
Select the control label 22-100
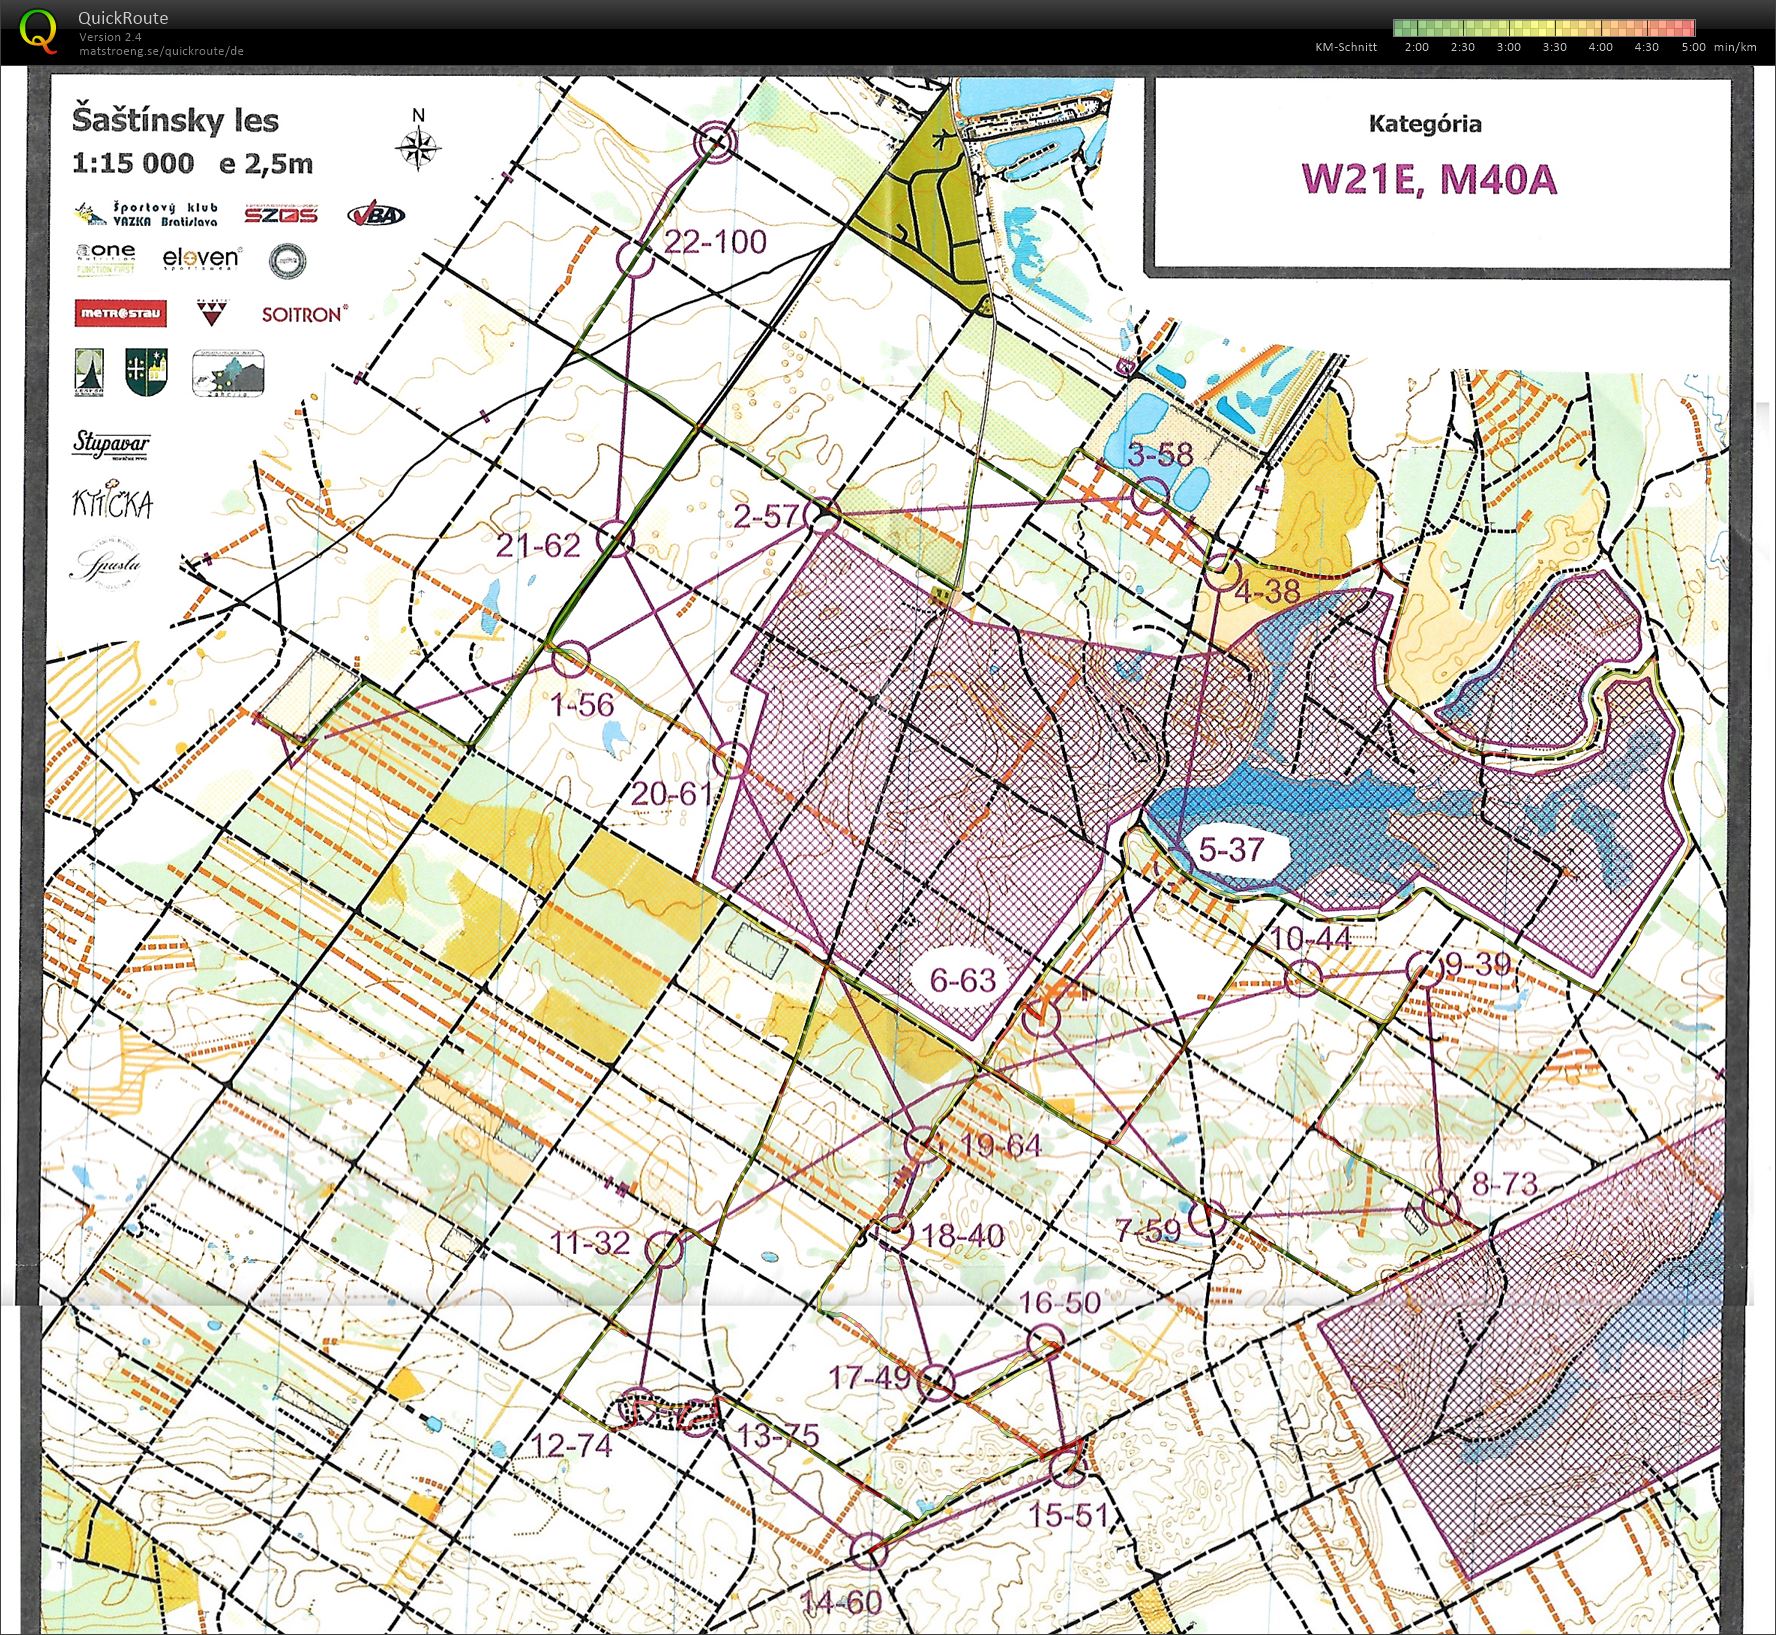pyautogui.click(x=715, y=242)
